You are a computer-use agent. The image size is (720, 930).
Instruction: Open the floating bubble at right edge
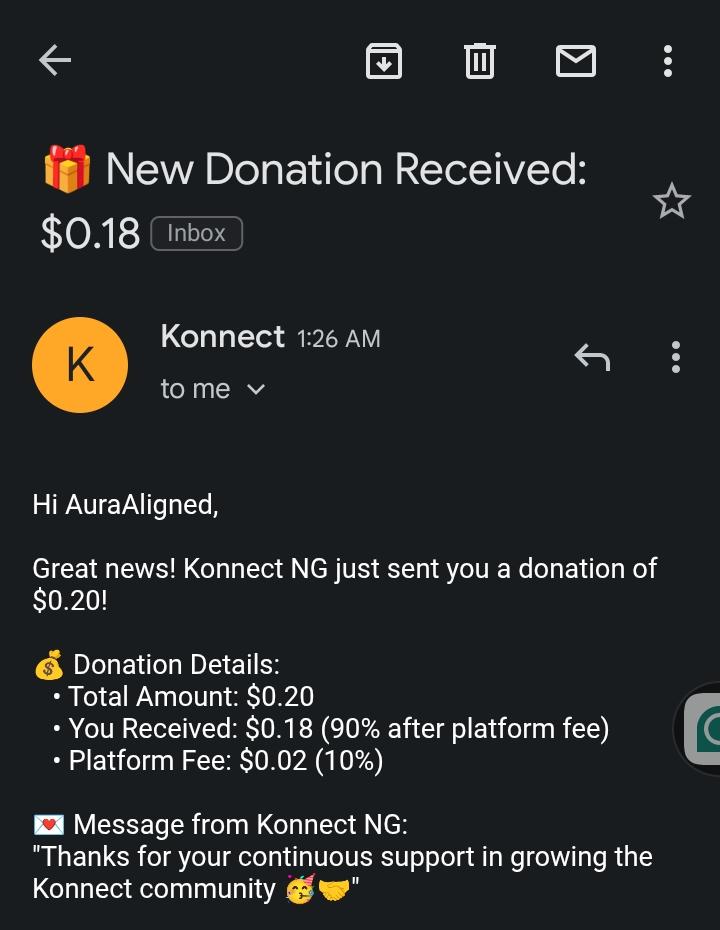[702, 728]
